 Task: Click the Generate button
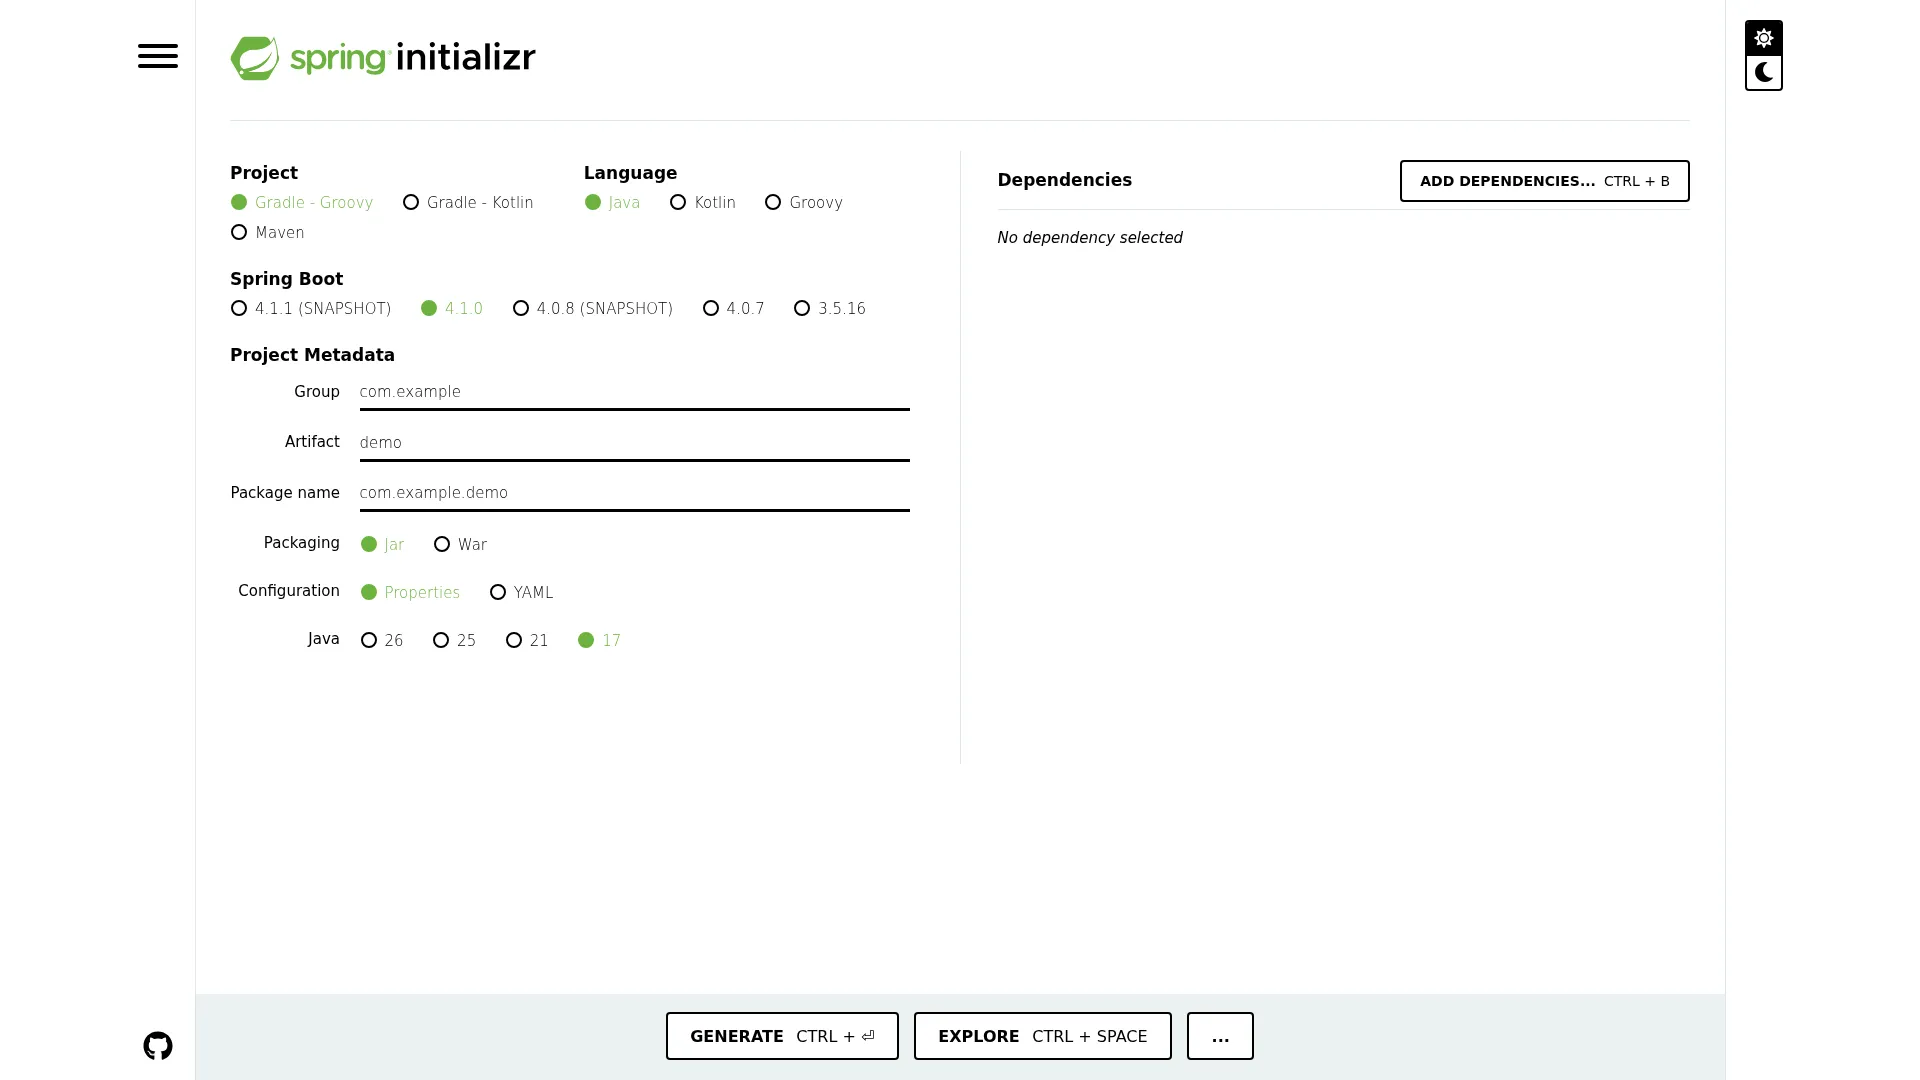[782, 1036]
